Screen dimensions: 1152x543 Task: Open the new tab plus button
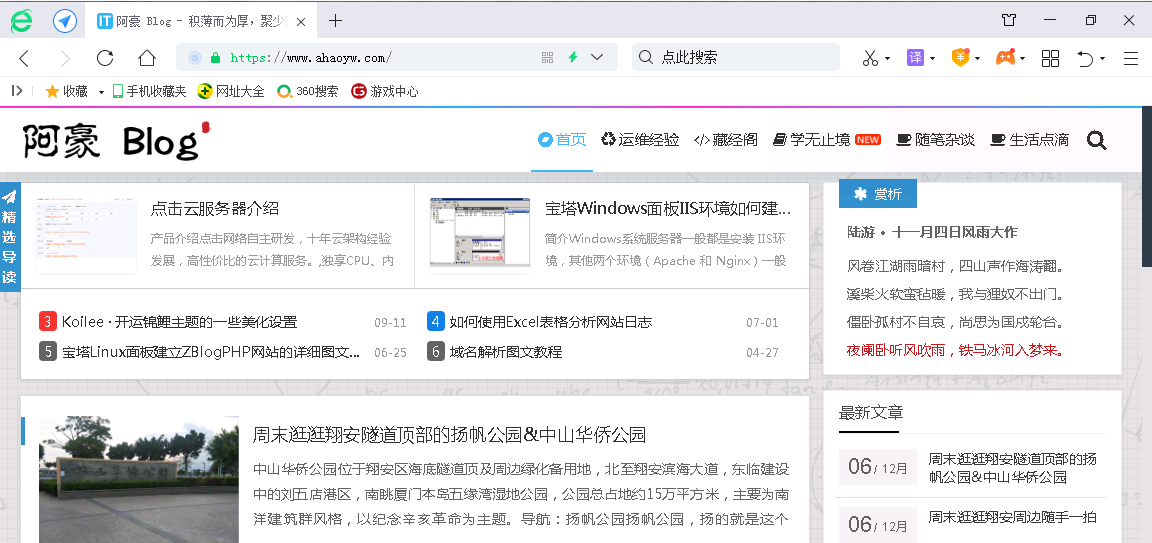335,21
